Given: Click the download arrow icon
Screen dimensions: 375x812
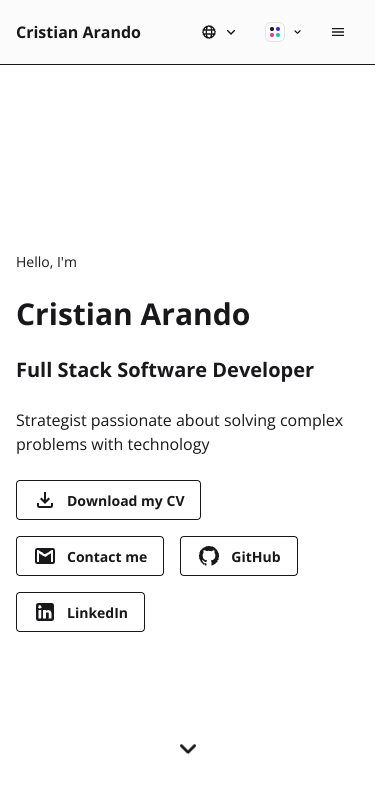Looking at the screenshot, I should [x=45, y=500].
